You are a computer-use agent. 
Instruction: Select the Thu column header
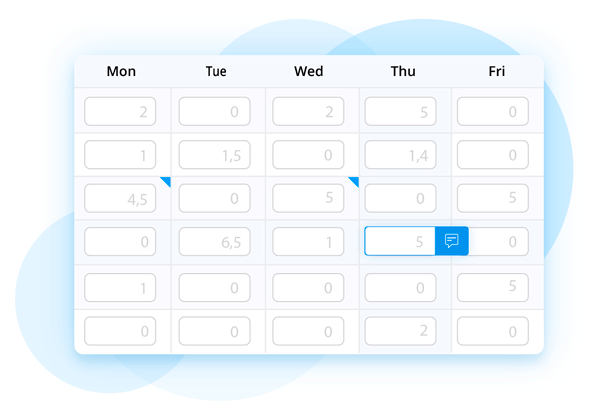[x=403, y=71]
